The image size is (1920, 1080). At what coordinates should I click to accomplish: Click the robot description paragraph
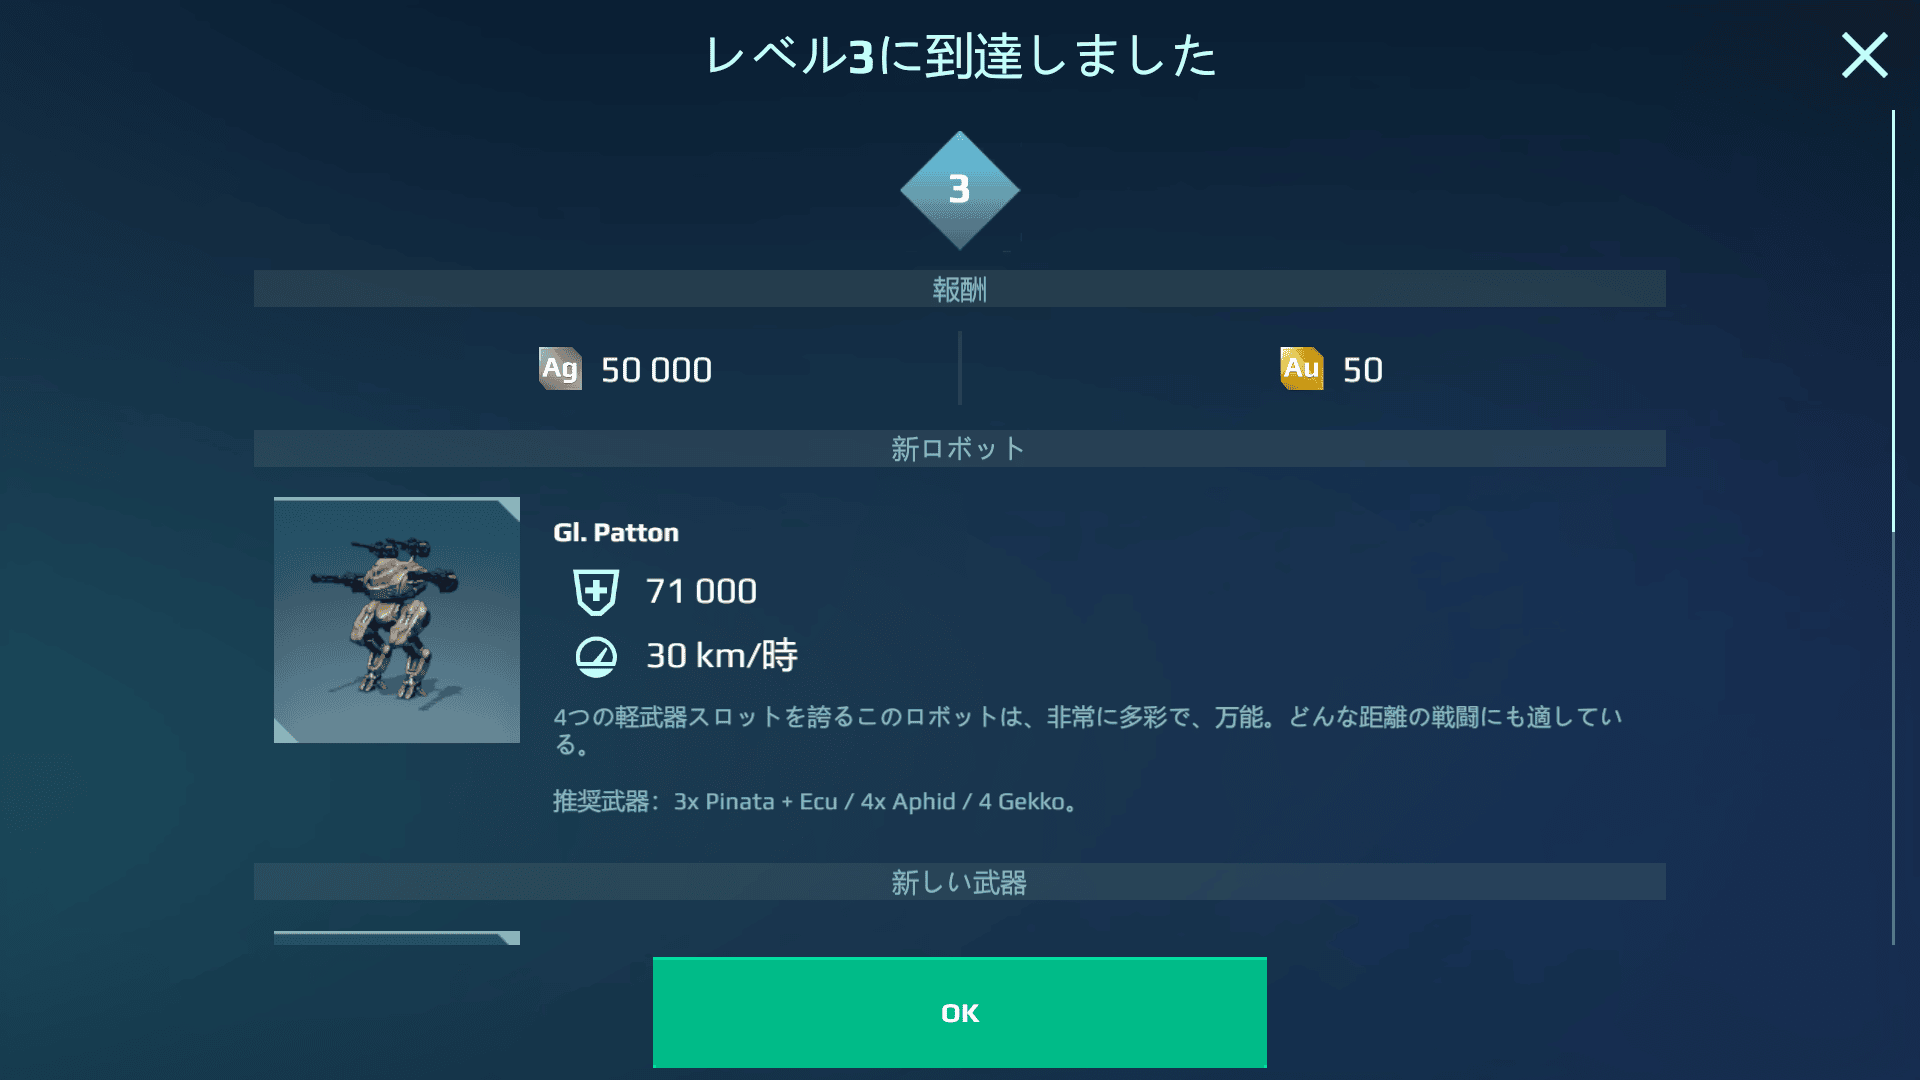tap(1087, 730)
